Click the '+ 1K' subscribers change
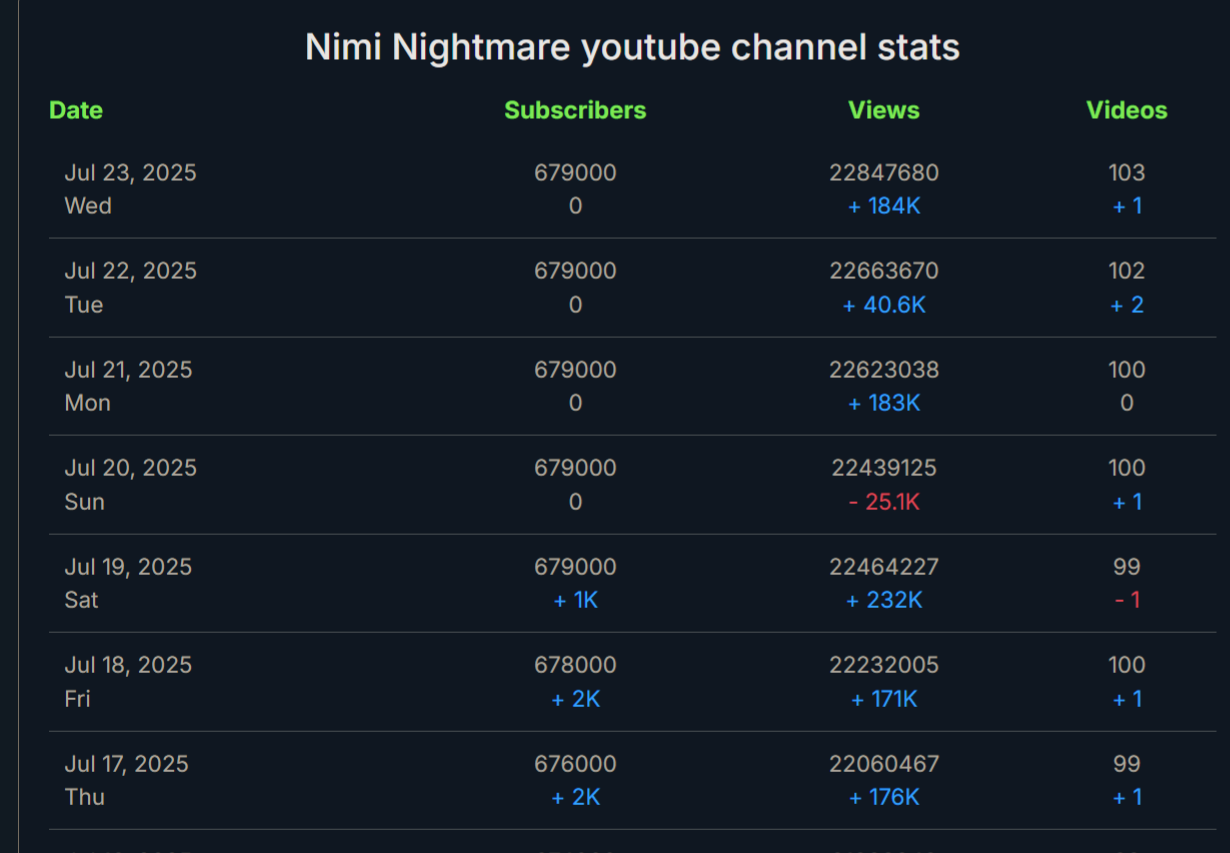1230x853 pixels. click(575, 600)
